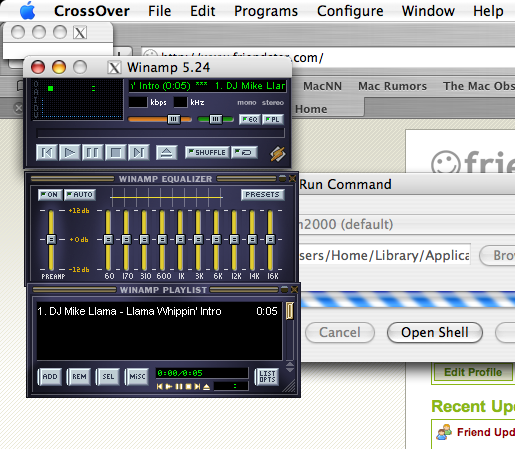The width and height of the screenshot is (515, 449).
Task: Click the playlist scrollbar handle
Action: click(x=290, y=311)
